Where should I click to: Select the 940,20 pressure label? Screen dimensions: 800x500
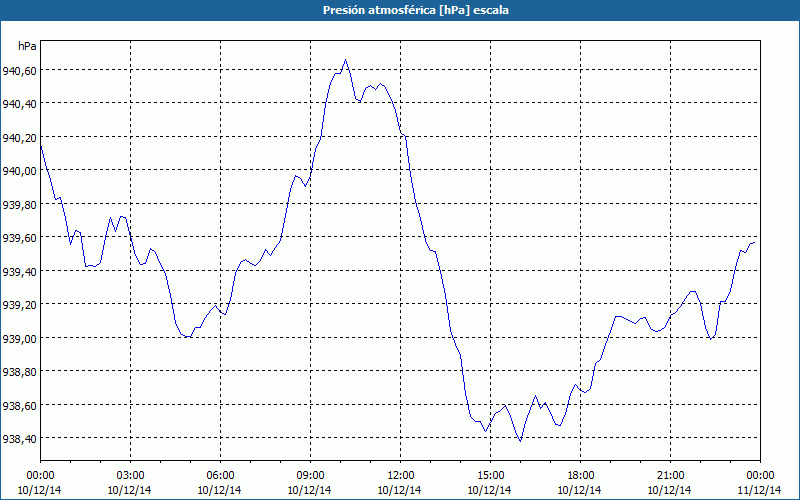(x=19, y=138)
